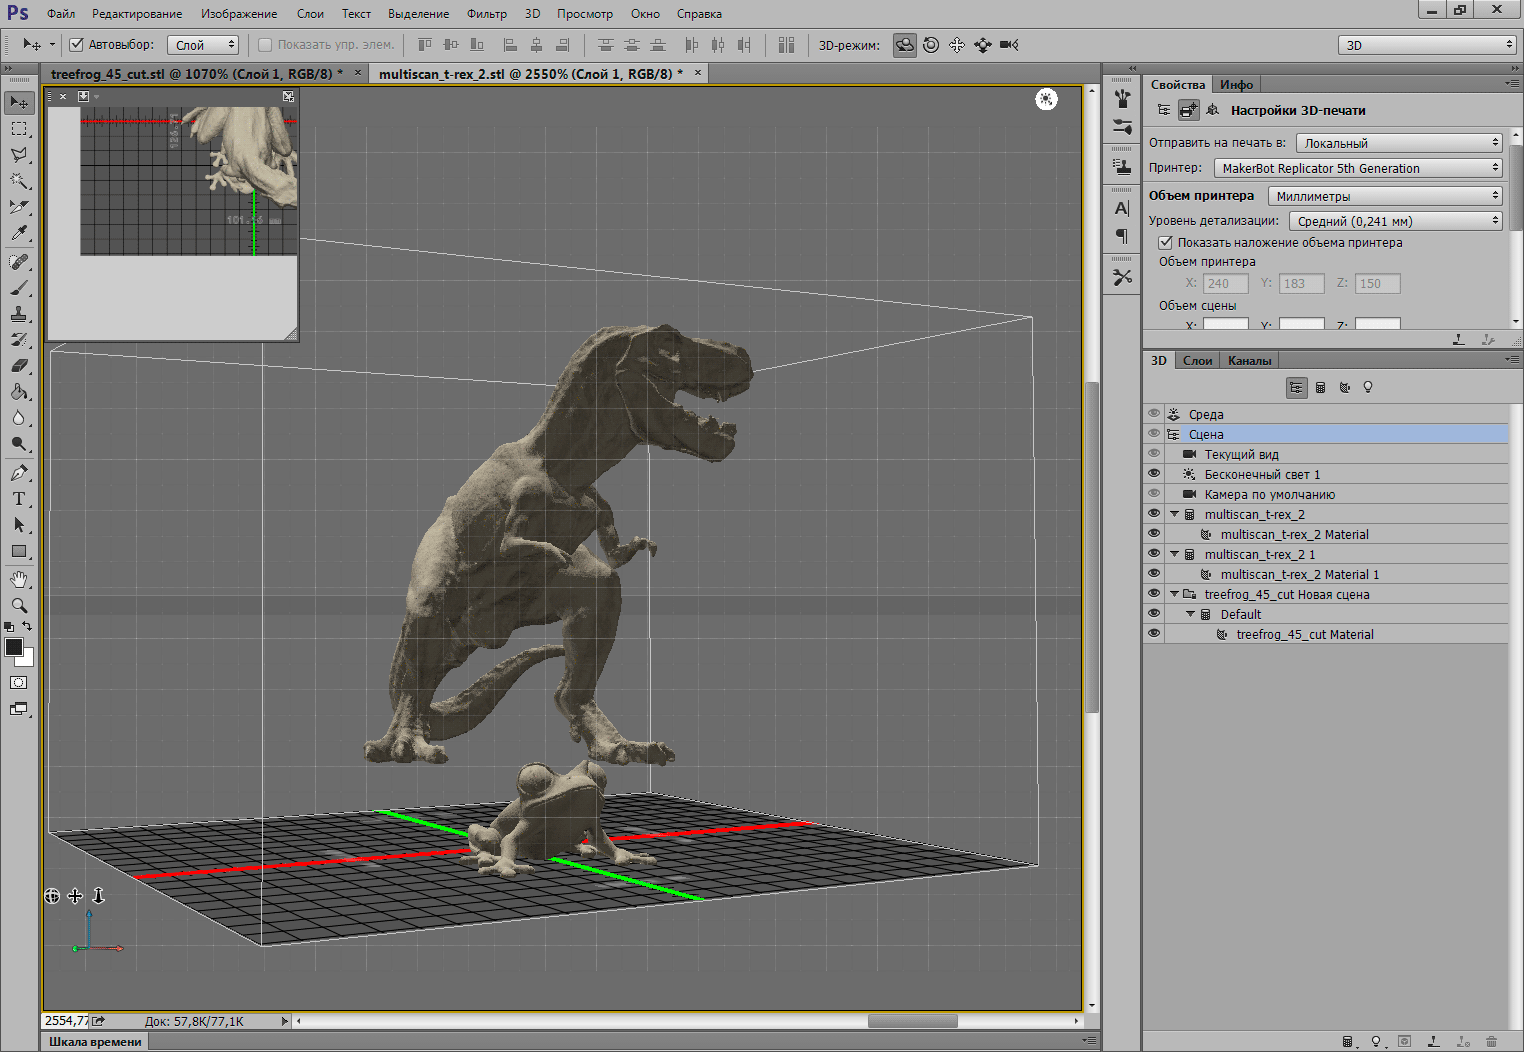
Task: Select the Move tool in toolbox
Action: coord(19,102)
